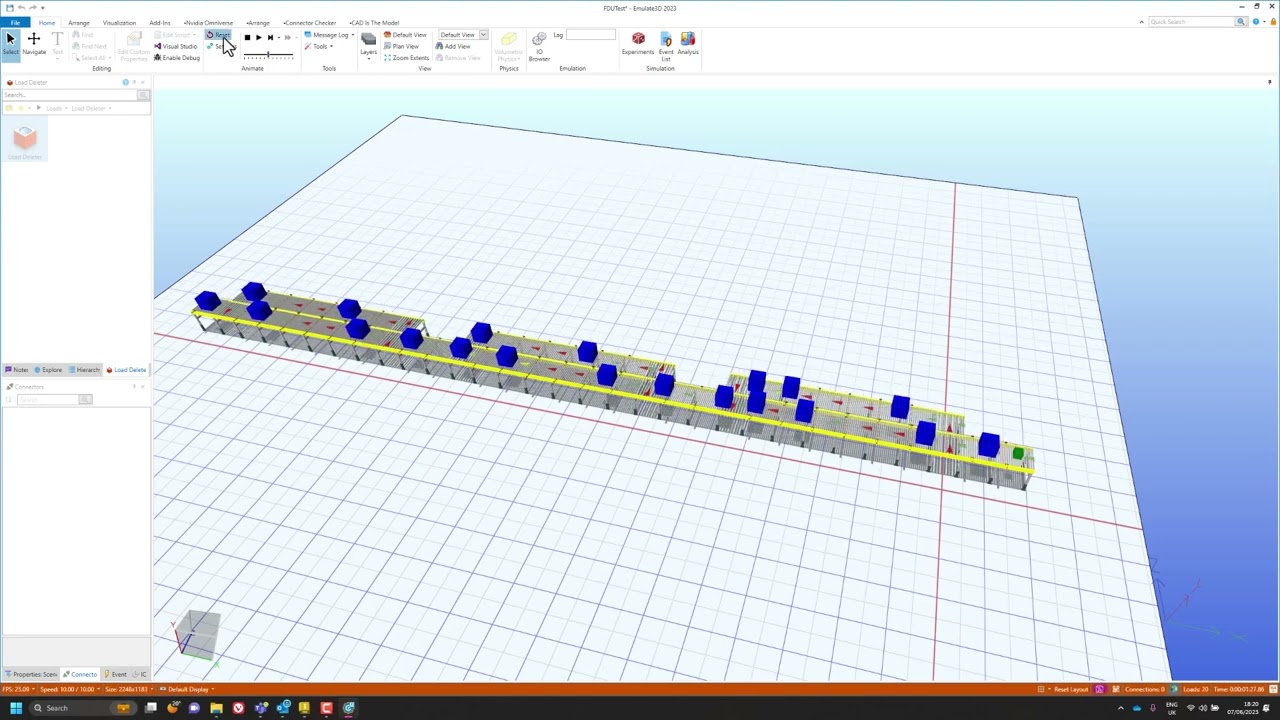Click the view orientation cube
The width and height of the screenshot is (1280, 720).
pyautogui.click(x=198, y=634)
